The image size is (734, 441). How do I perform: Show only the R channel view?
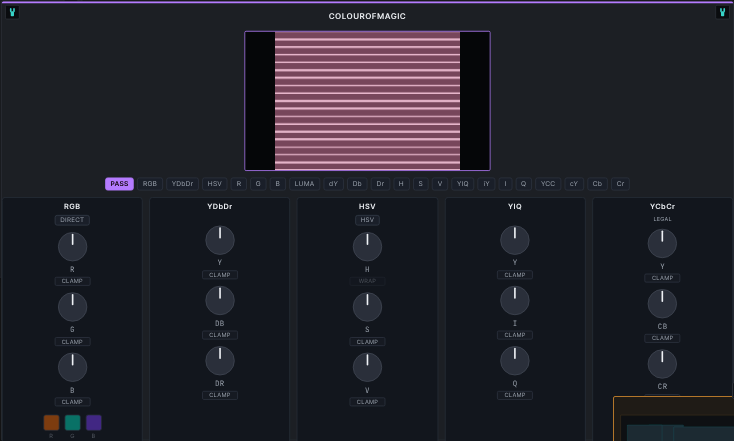coord(239,184)
